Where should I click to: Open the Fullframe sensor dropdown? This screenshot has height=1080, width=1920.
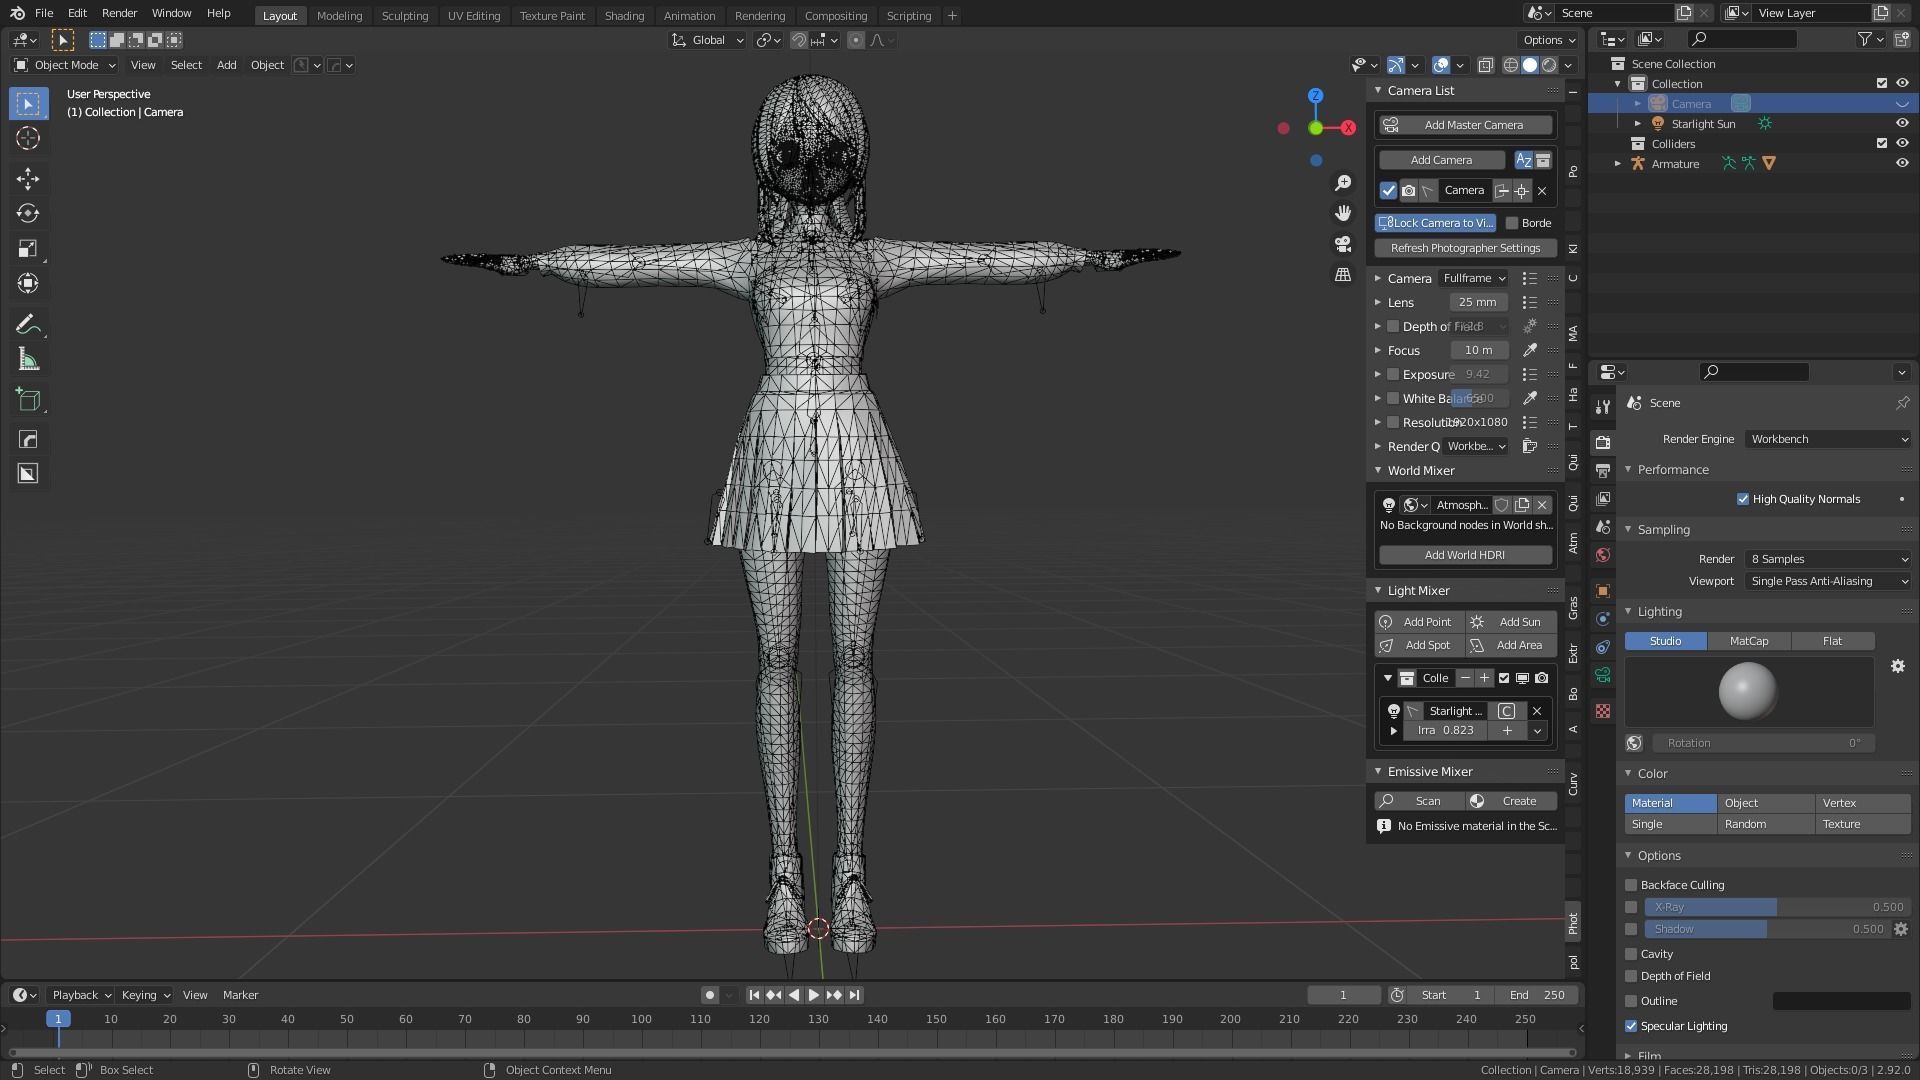[x=1474, y=278]
